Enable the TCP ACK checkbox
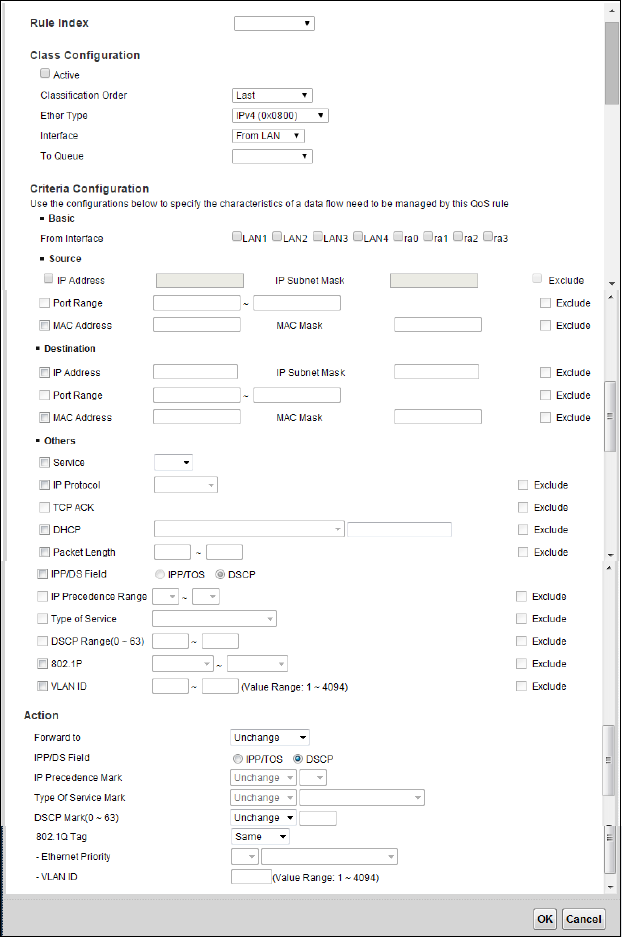622x937 pixels. pos(44,507)
